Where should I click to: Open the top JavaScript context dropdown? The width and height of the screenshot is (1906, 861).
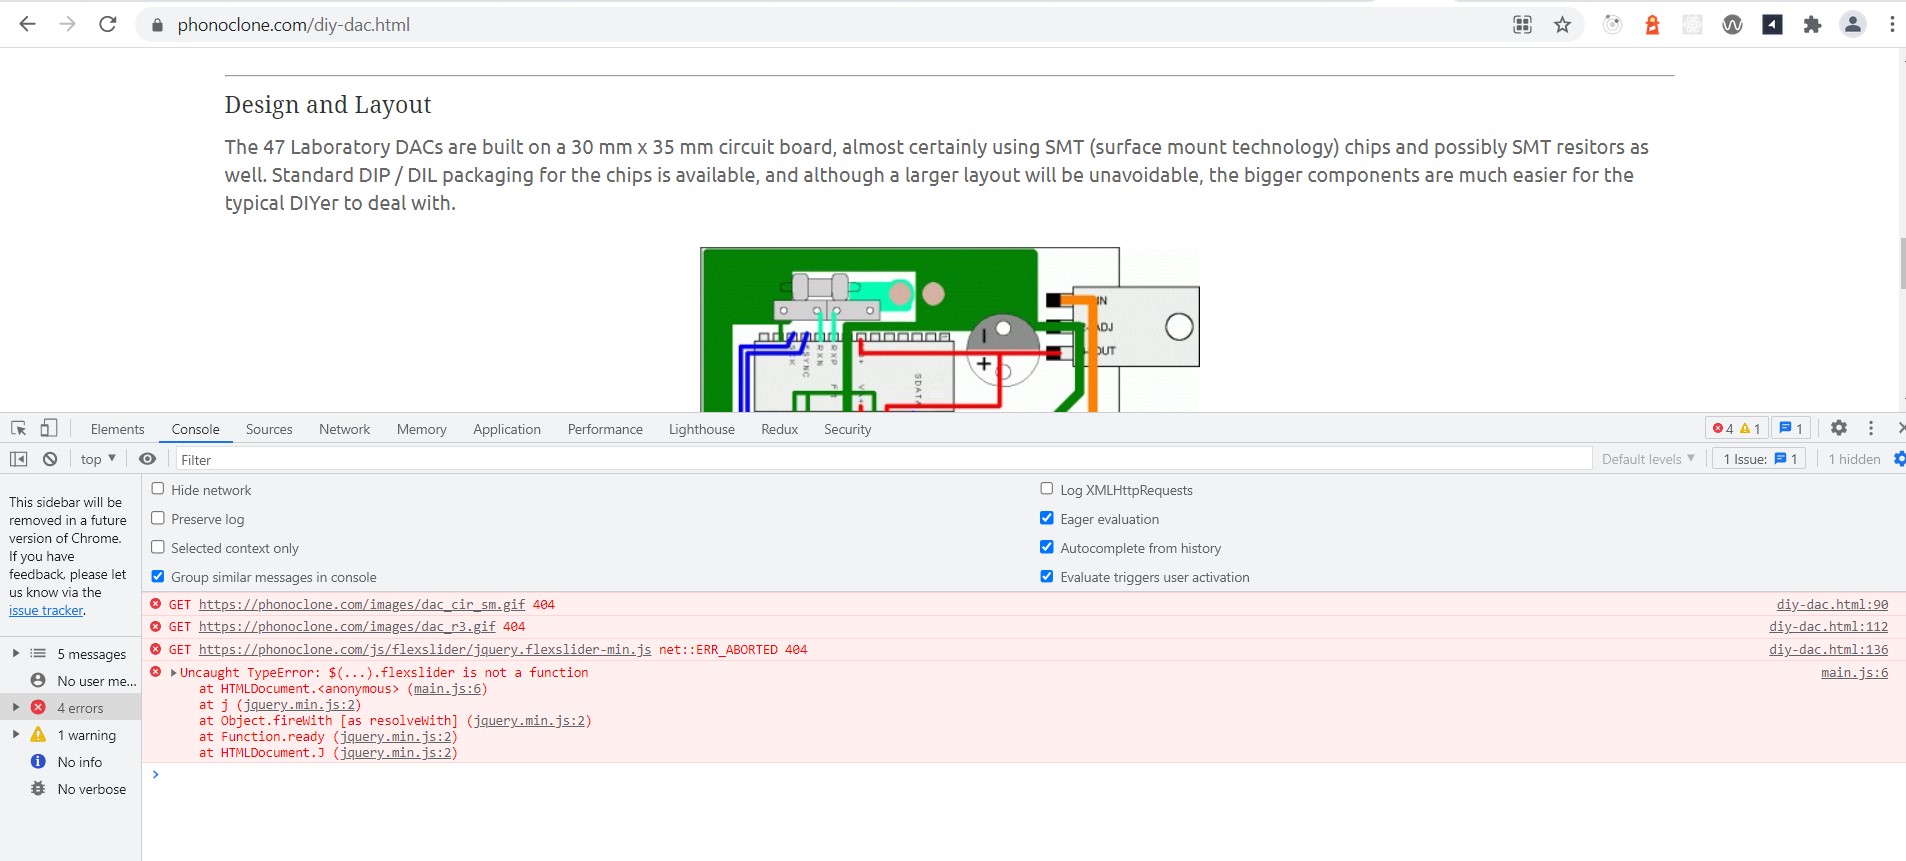click(x=98, y=459)
